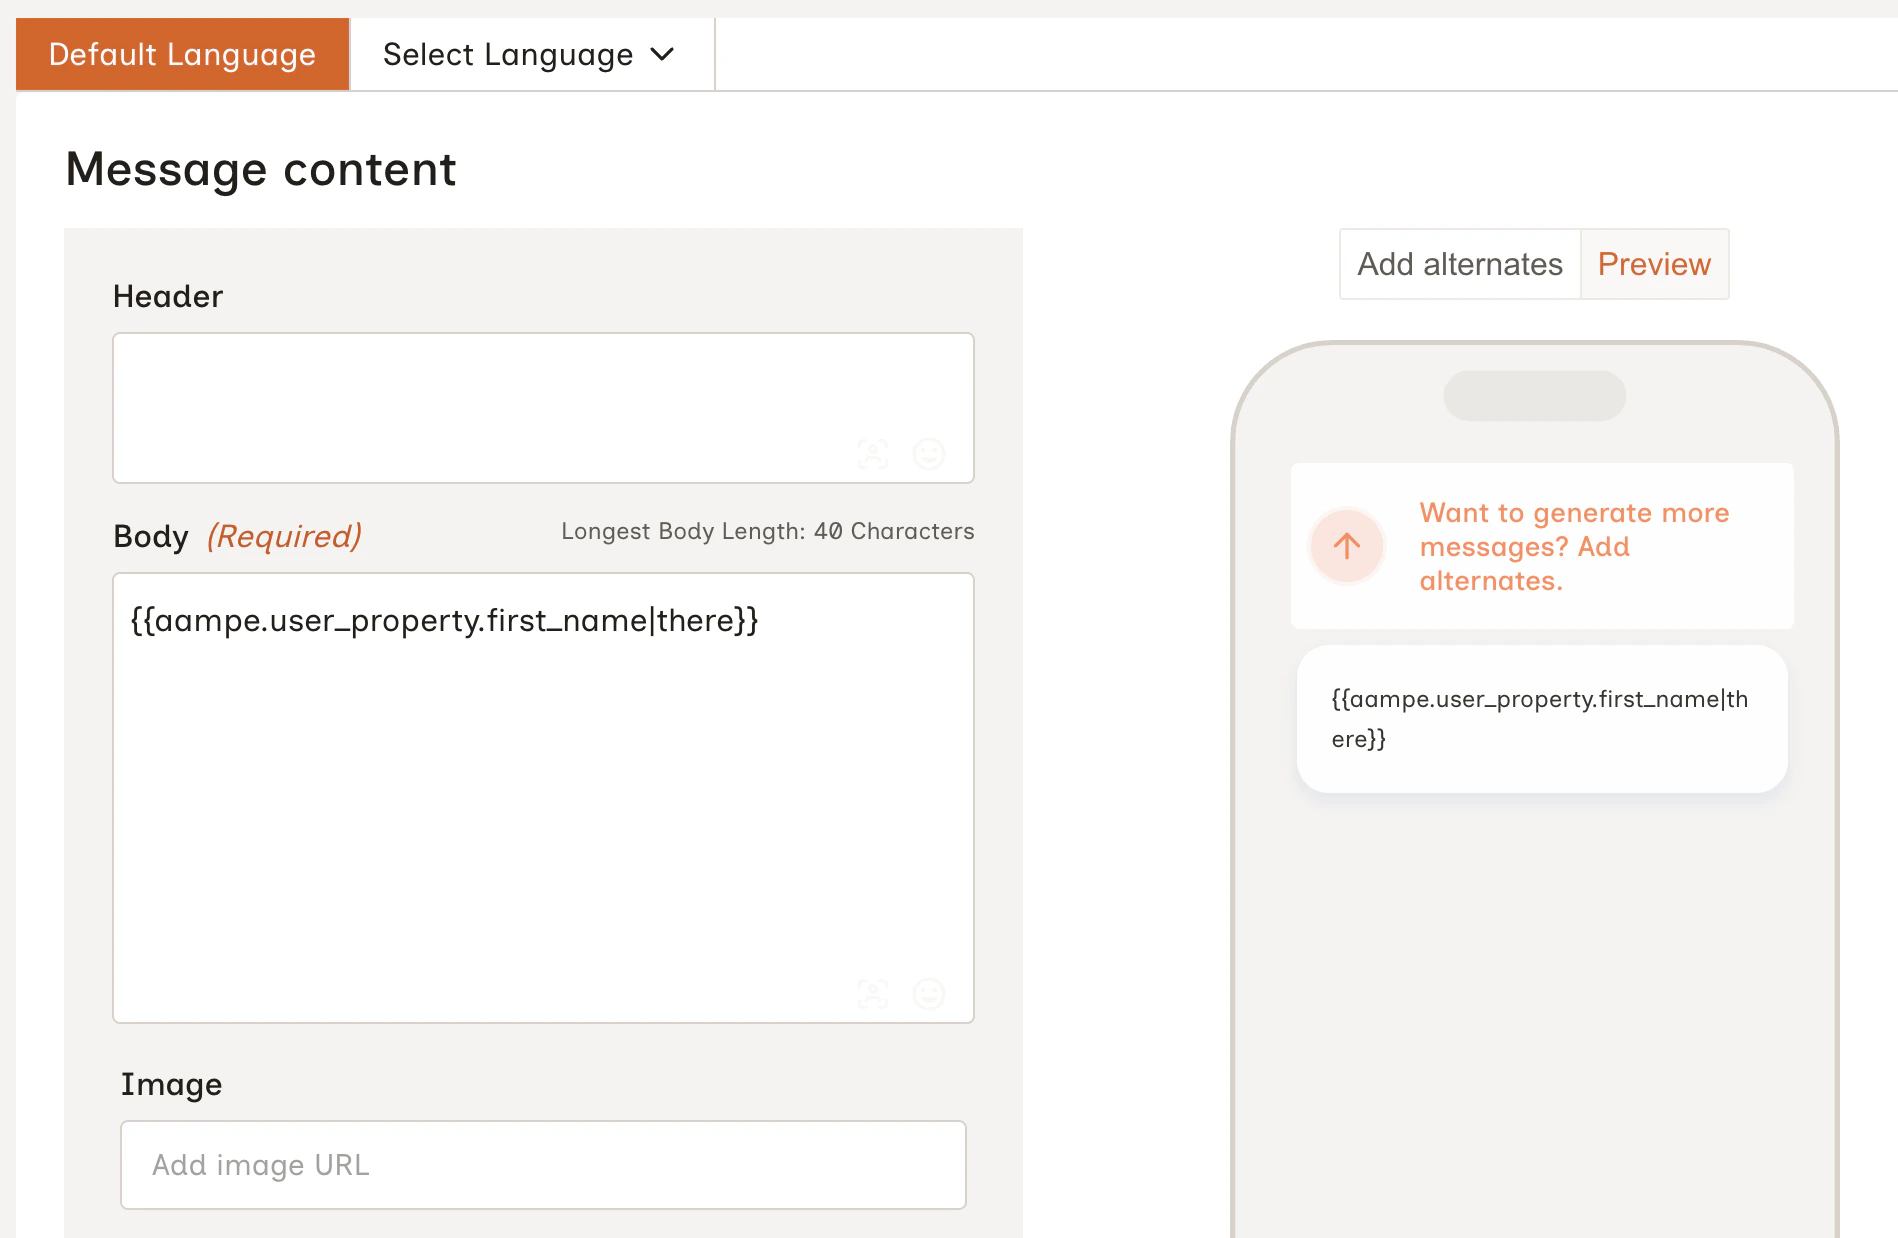
Task: Switch to the Default Language tab
Action: 182,54
